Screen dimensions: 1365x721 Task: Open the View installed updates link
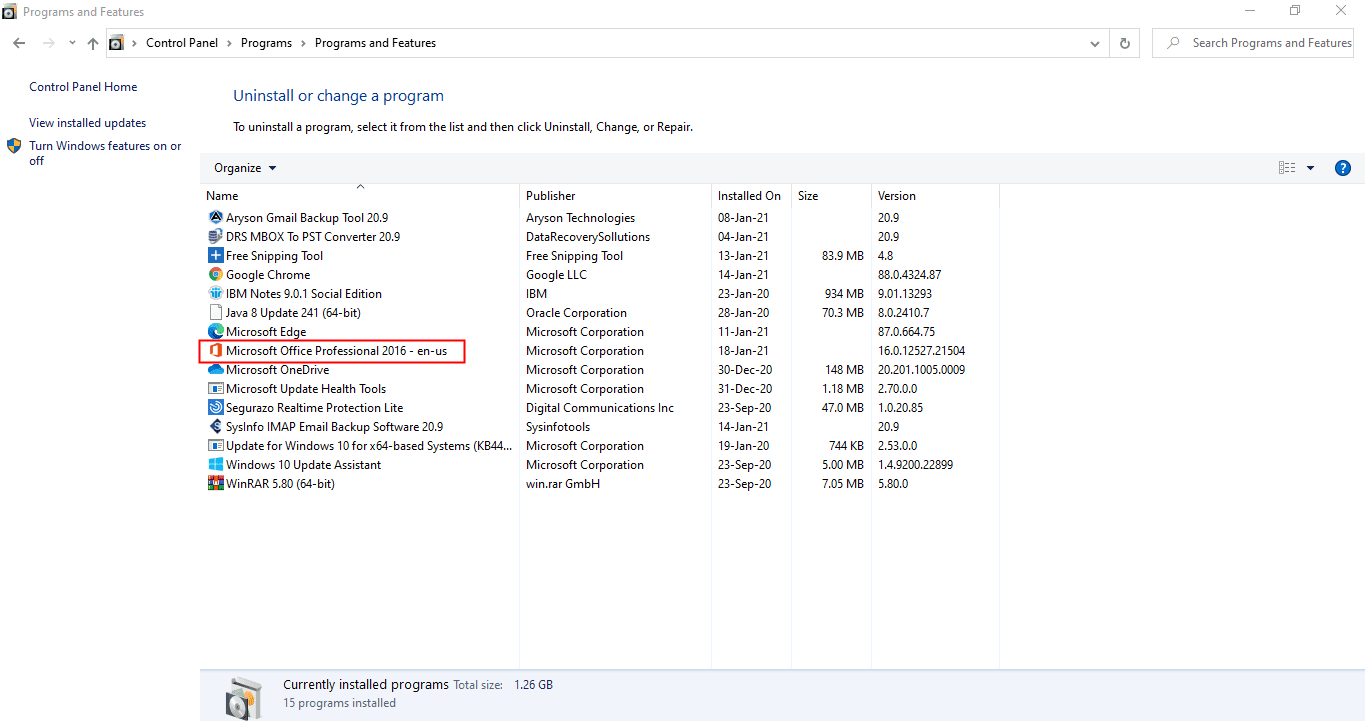point(87,123)
